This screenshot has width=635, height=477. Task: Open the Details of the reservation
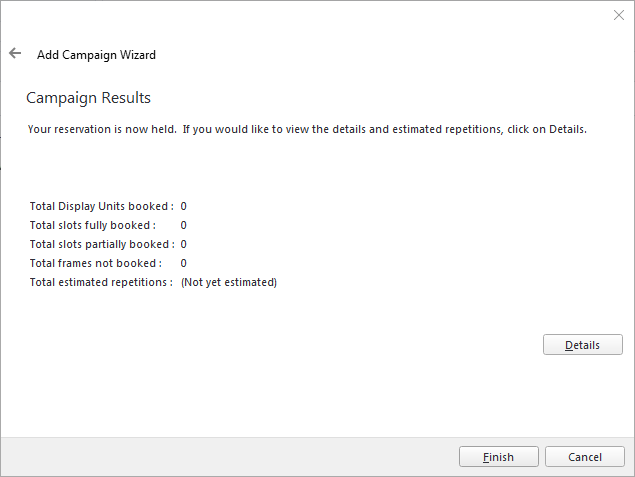tap(582, 345)
